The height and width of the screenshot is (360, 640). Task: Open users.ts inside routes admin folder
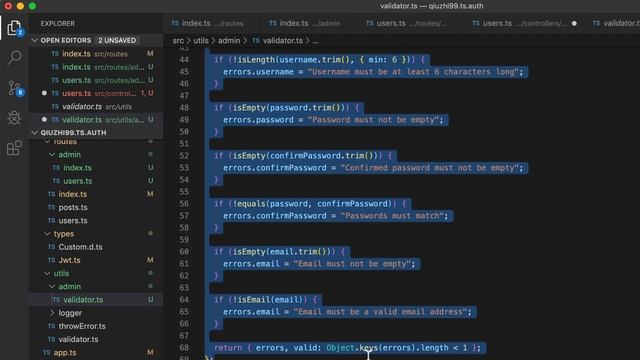(x=77, y=181)
